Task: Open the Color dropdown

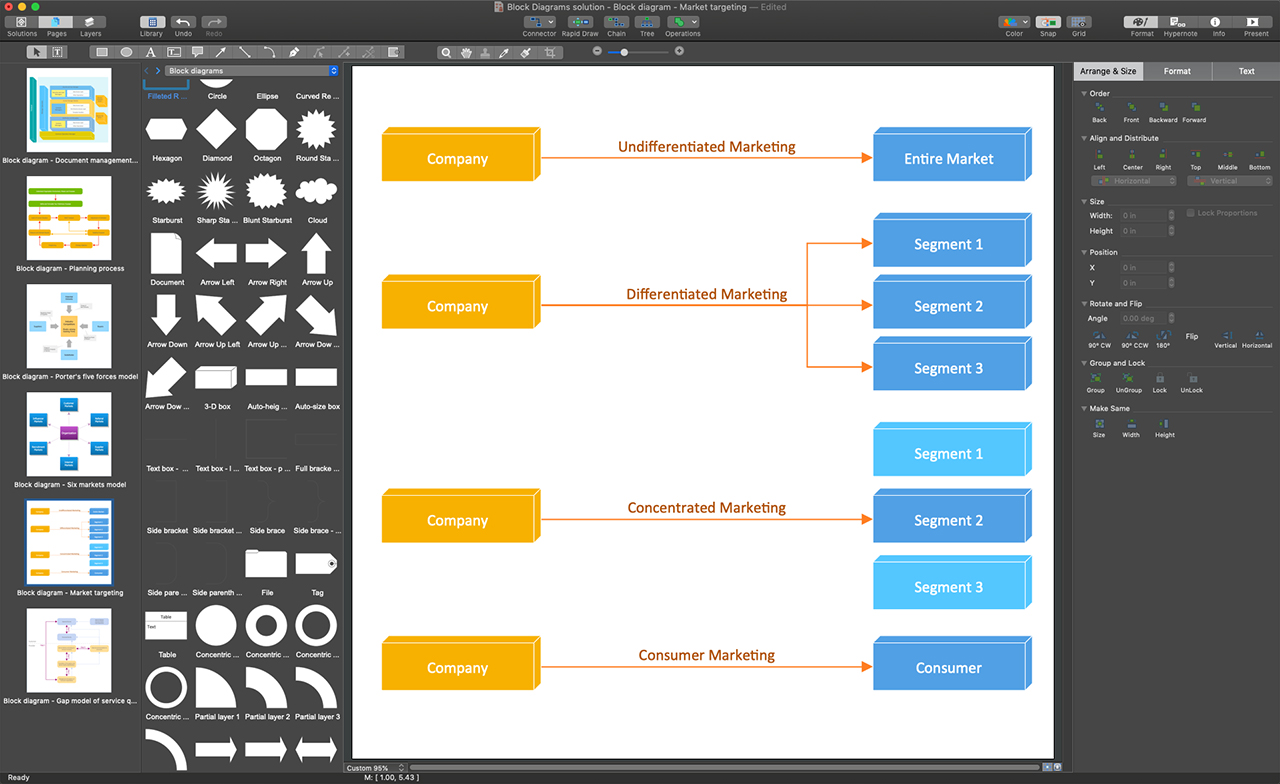Action: click(1014, 22)
